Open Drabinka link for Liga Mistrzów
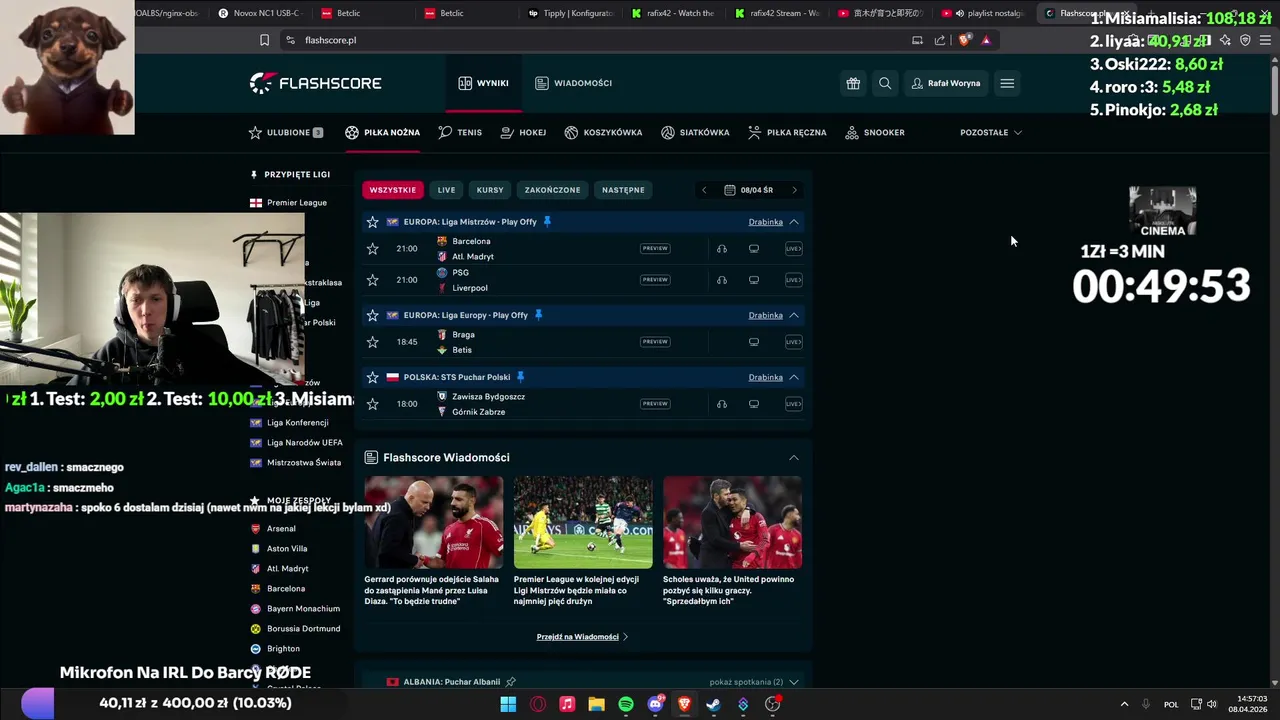Screen dimensions: 1280x720 765,222
